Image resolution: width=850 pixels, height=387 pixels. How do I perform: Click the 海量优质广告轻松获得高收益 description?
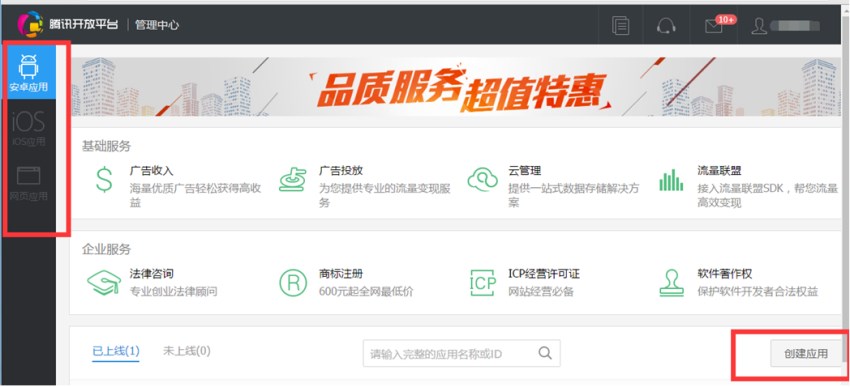pos(195,195)
